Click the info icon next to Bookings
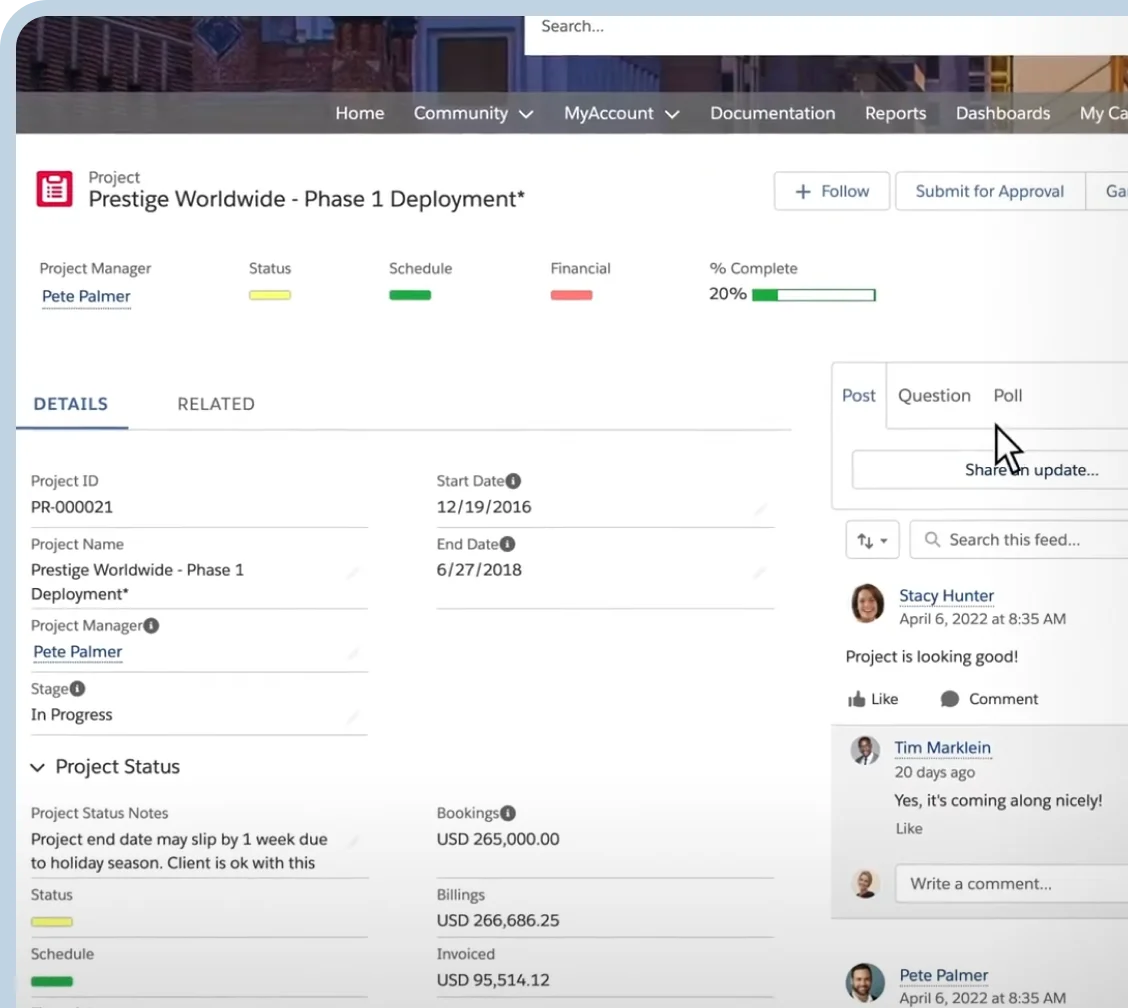 (508, 814)
